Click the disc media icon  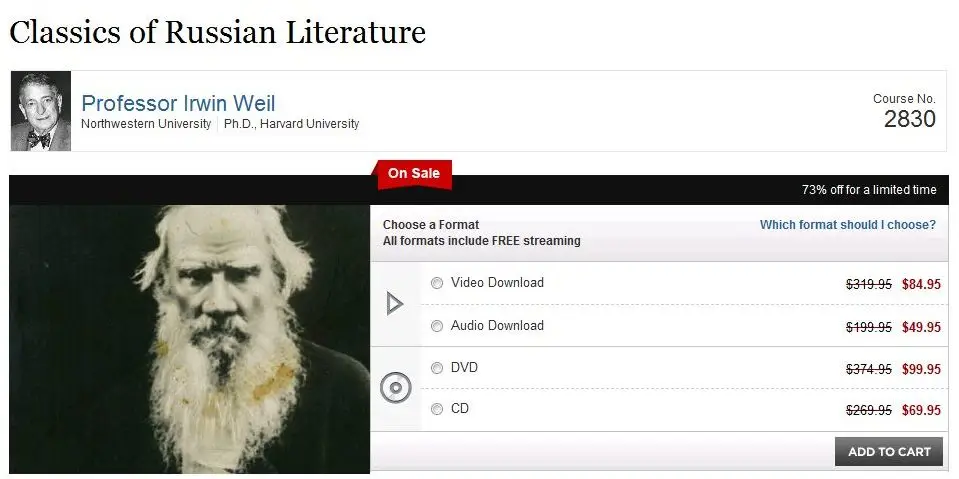pos(395,388)
